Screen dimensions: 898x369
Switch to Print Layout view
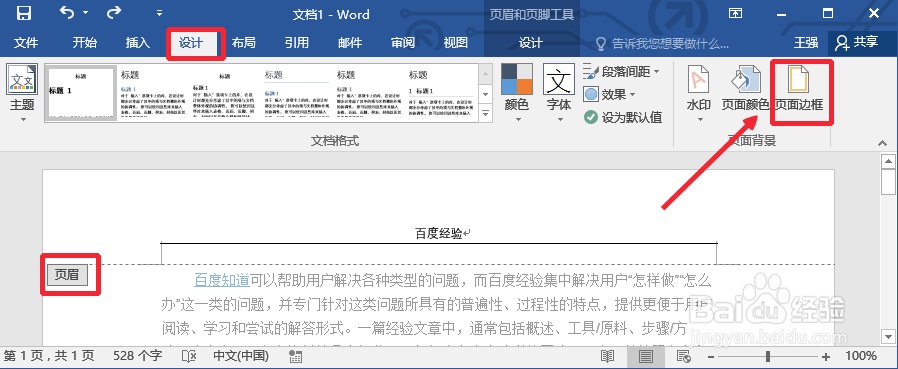pyautogui.click(x=646, y=356)
